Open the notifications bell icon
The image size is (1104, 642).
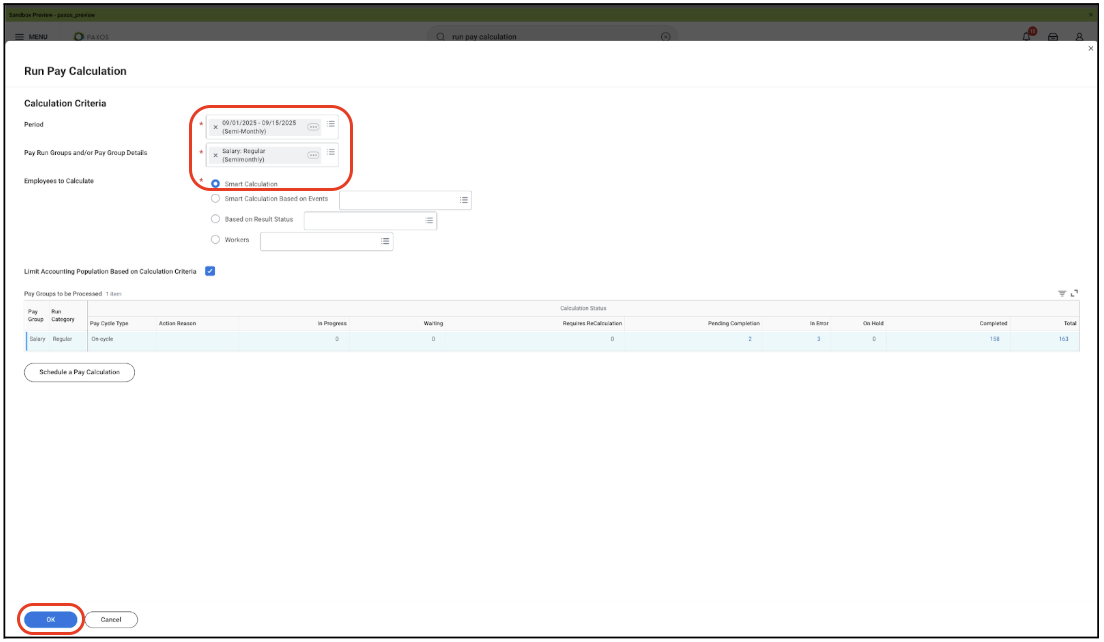click(1027, 37)
